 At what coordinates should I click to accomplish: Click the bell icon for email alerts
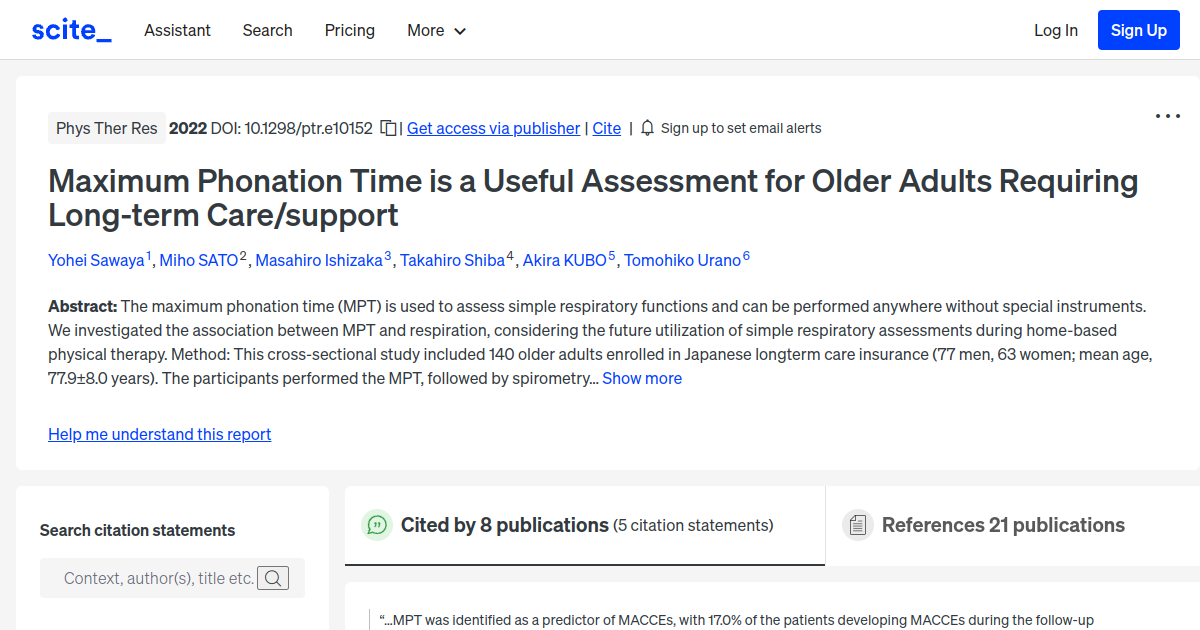coord(648,128)
